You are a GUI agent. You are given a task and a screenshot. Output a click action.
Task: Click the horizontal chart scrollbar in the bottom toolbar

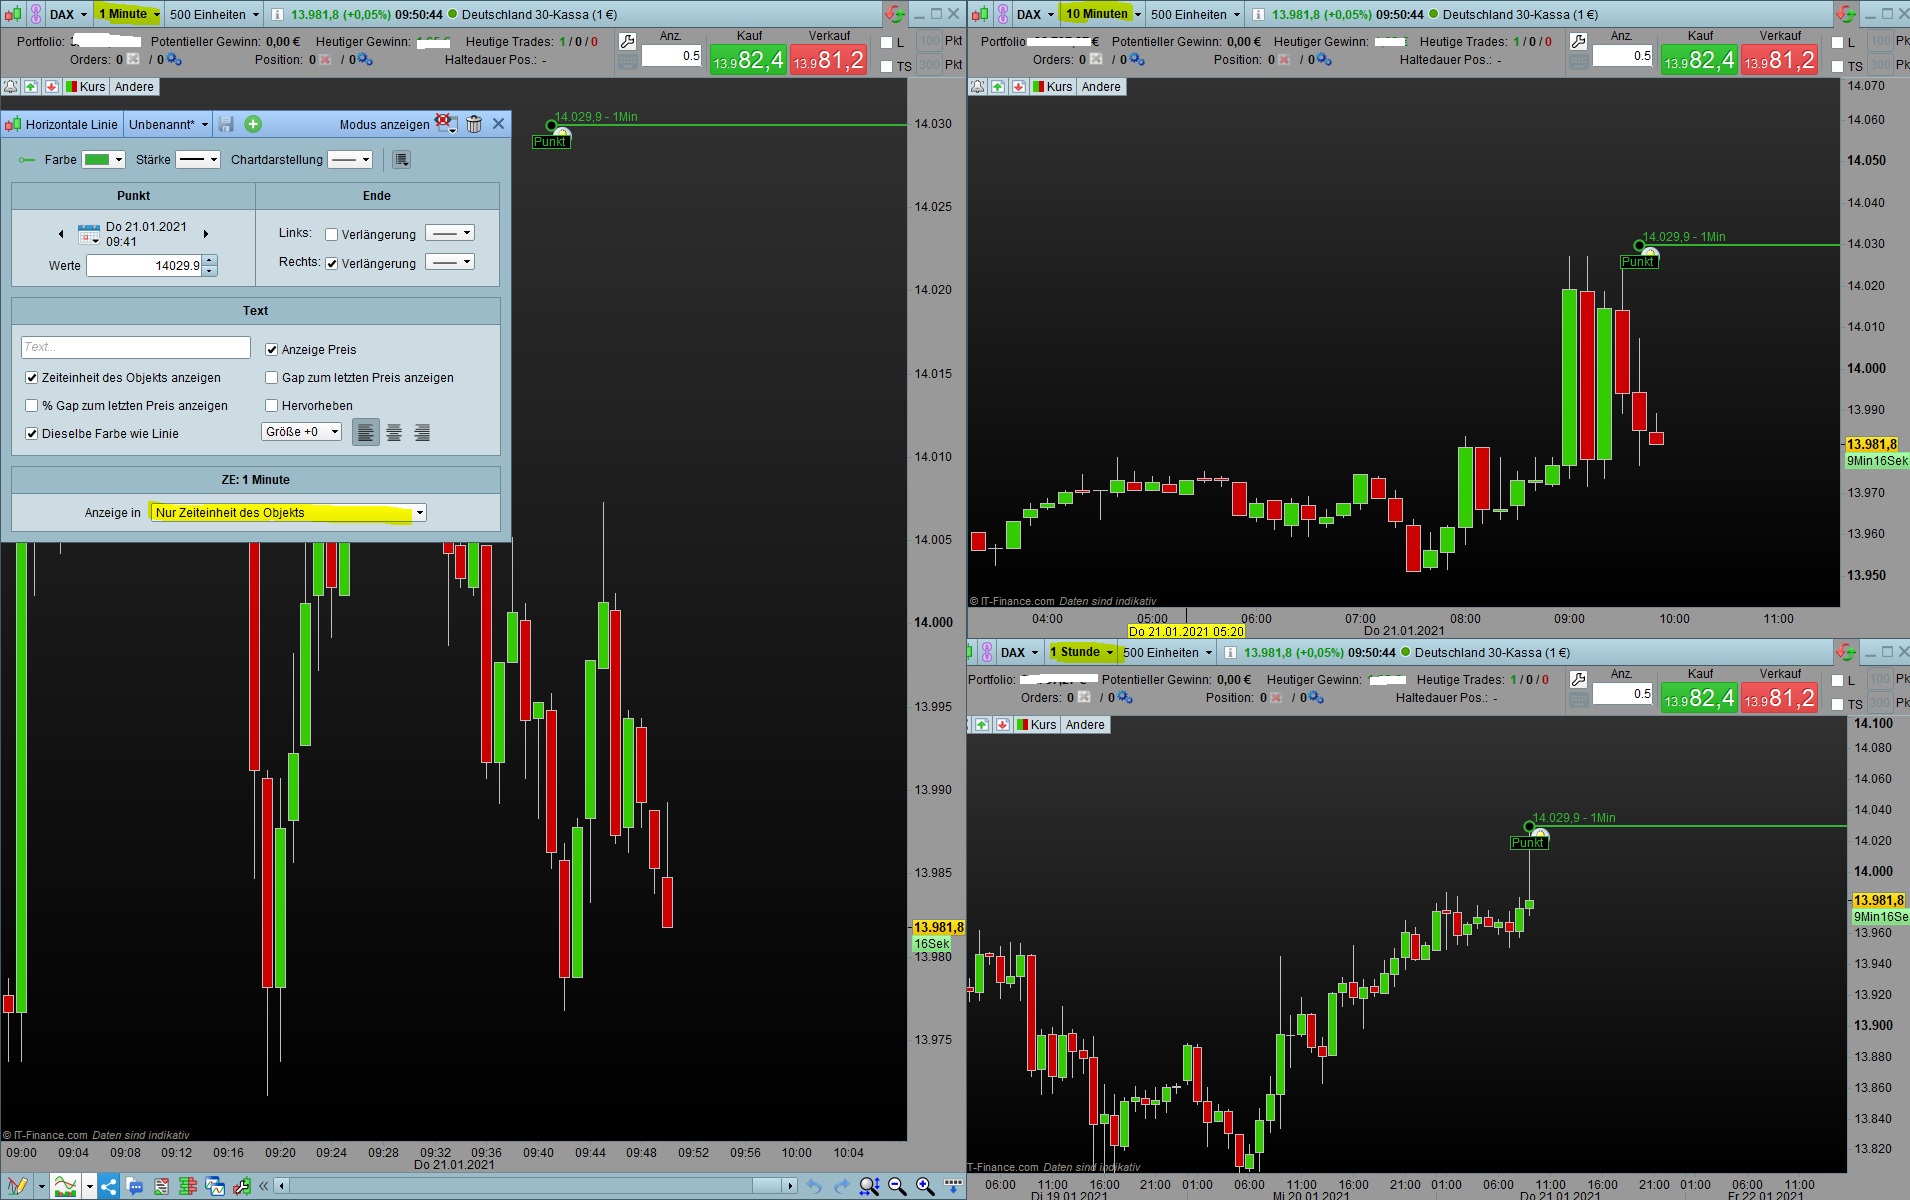[x=536, y=1186]
